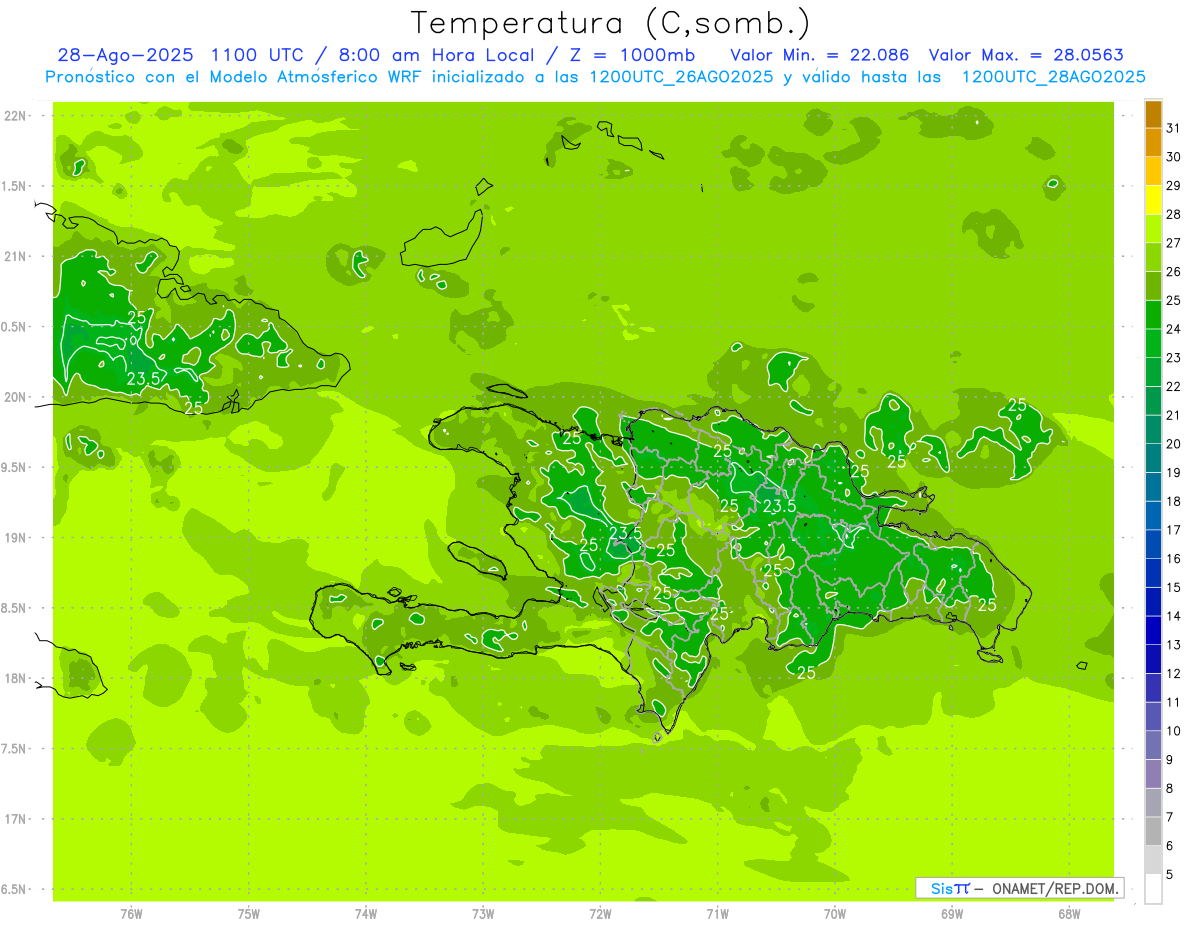Click the '0.5N' latitude axis label
1200x927 pixels.
[x=15, y=327]
